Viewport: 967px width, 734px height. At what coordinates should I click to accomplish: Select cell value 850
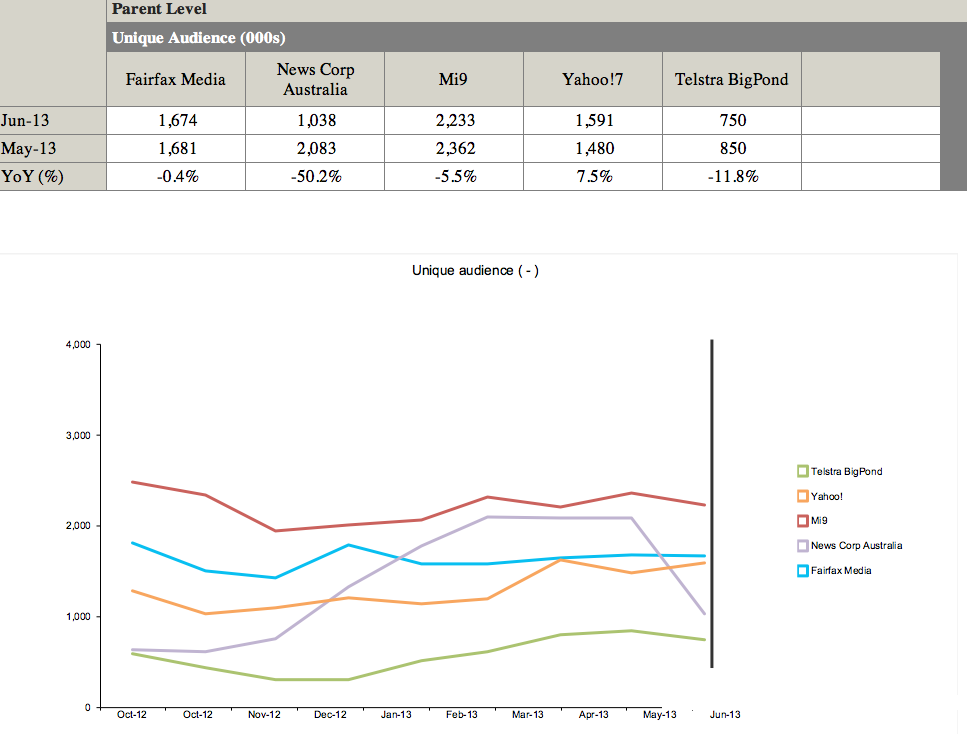coord(733,149)
